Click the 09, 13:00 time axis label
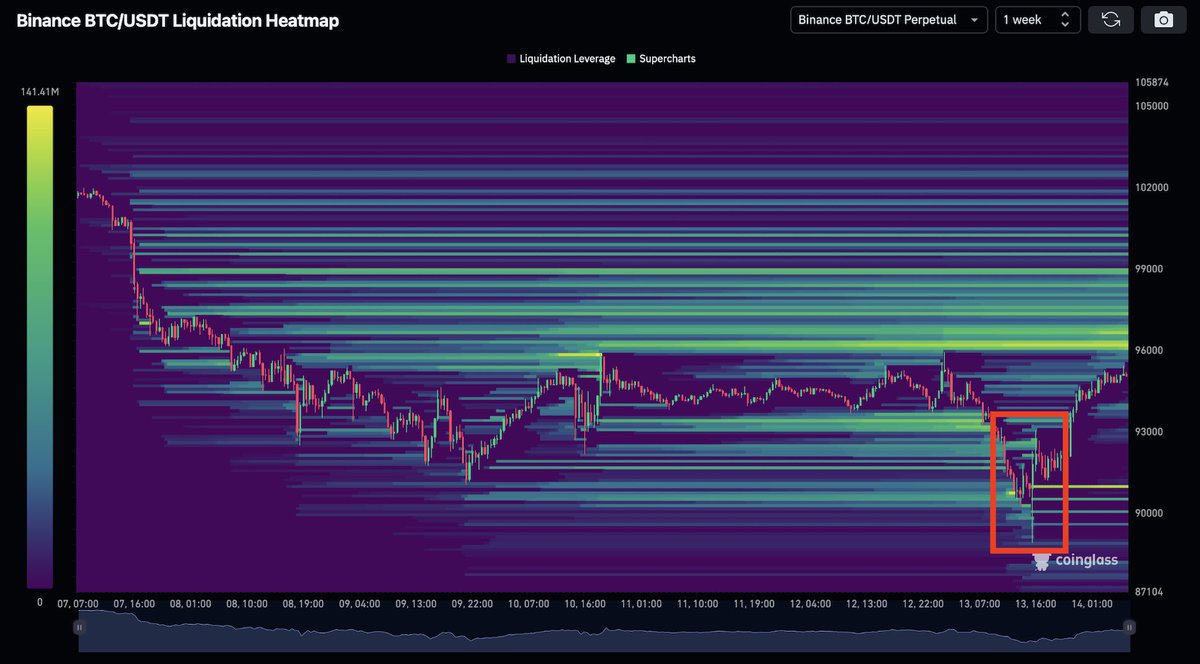 click(415, 604)
